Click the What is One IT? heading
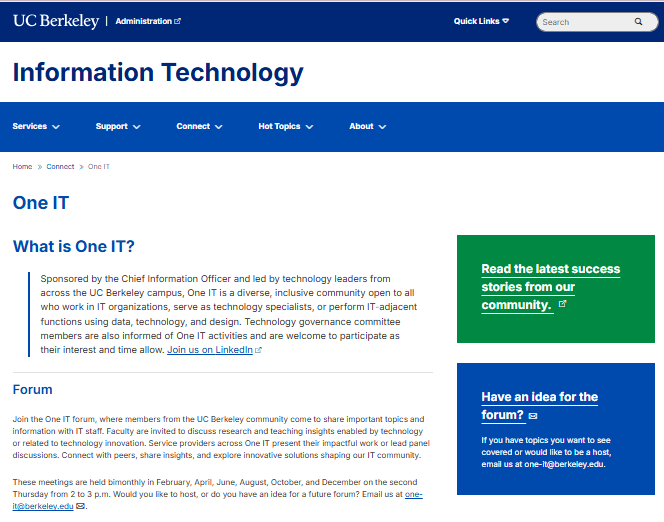 pos(73,246)
